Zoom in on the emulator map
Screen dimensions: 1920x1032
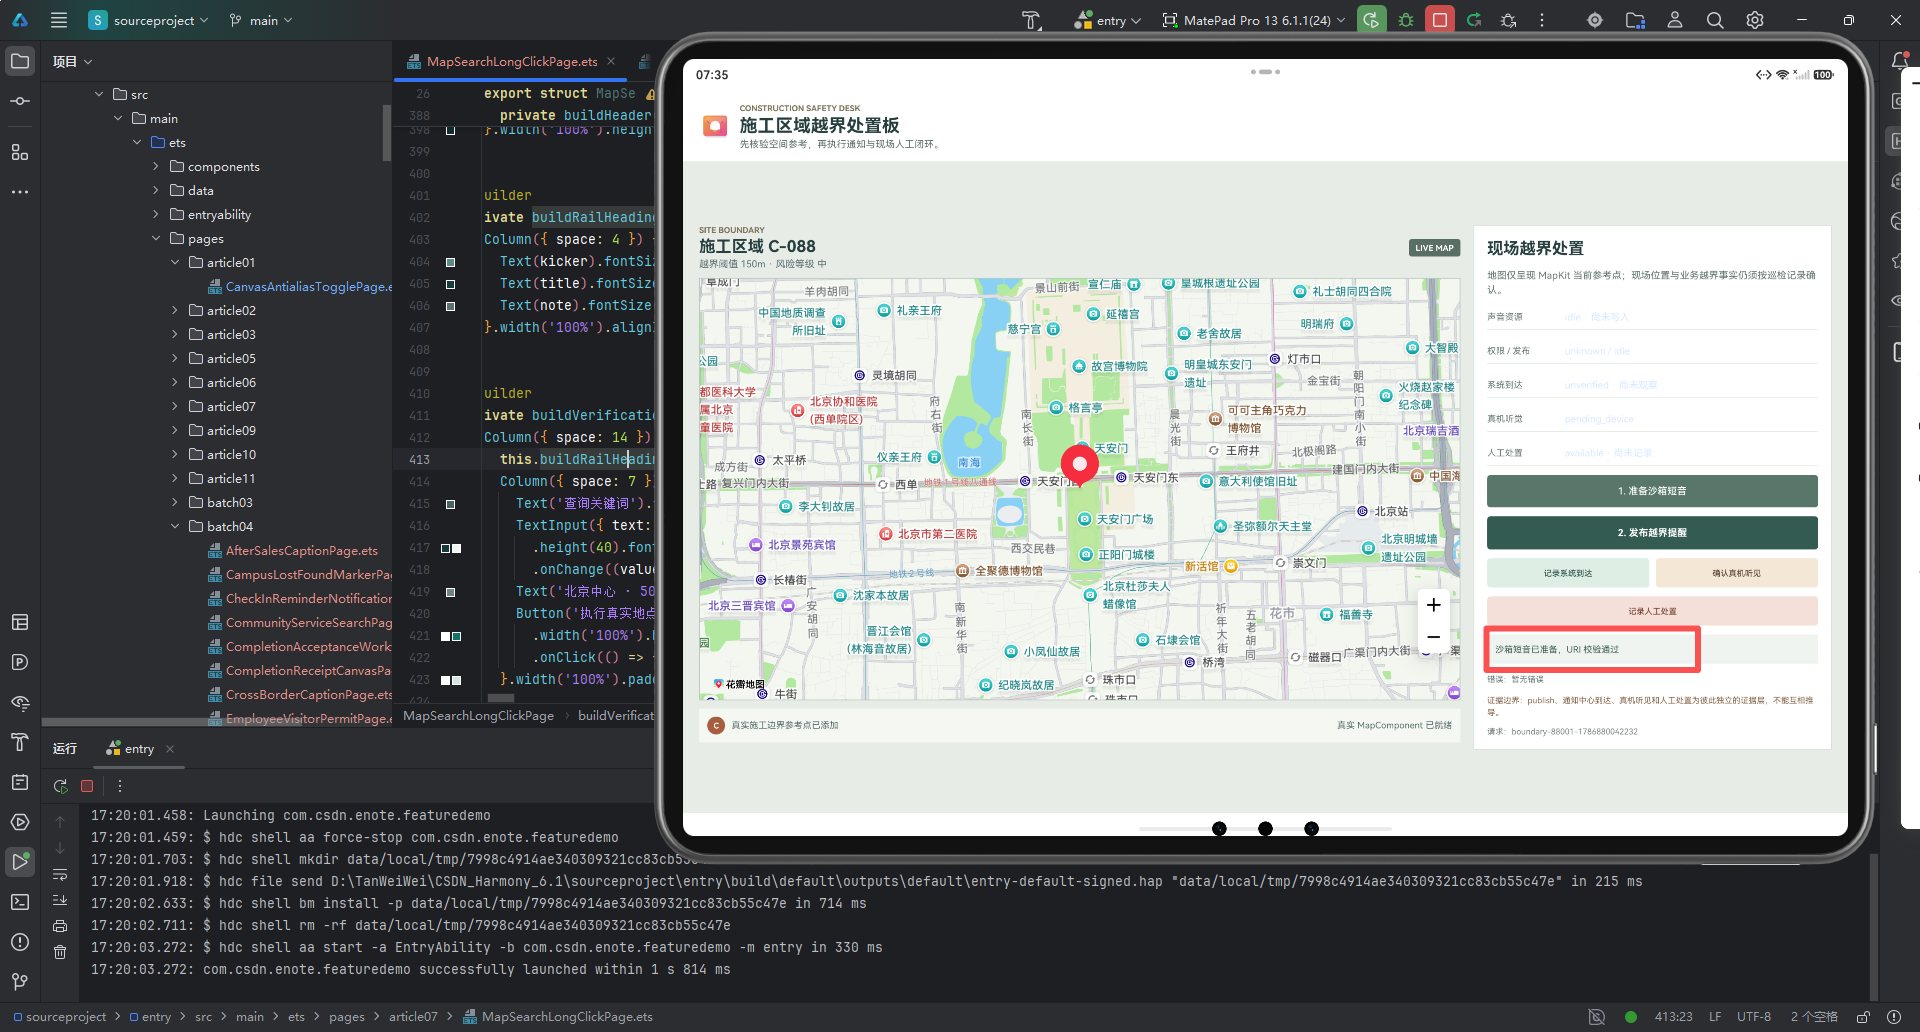point(1433,605)
